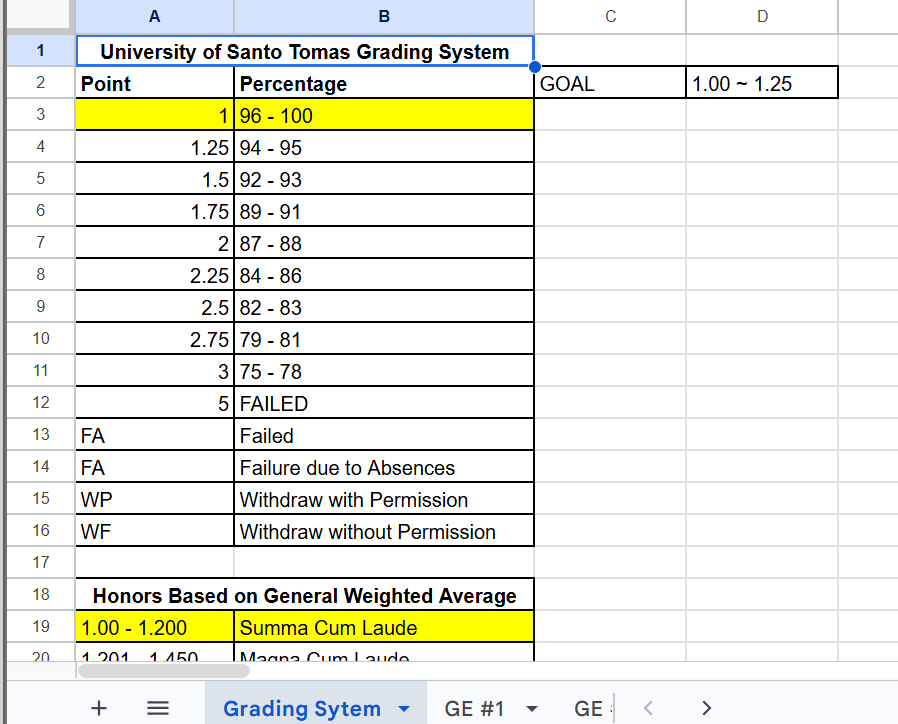Open the GE #1 tab dropdown arrow
The width and height of the screenshot is (898, 724).
click(x=531, y=709)
